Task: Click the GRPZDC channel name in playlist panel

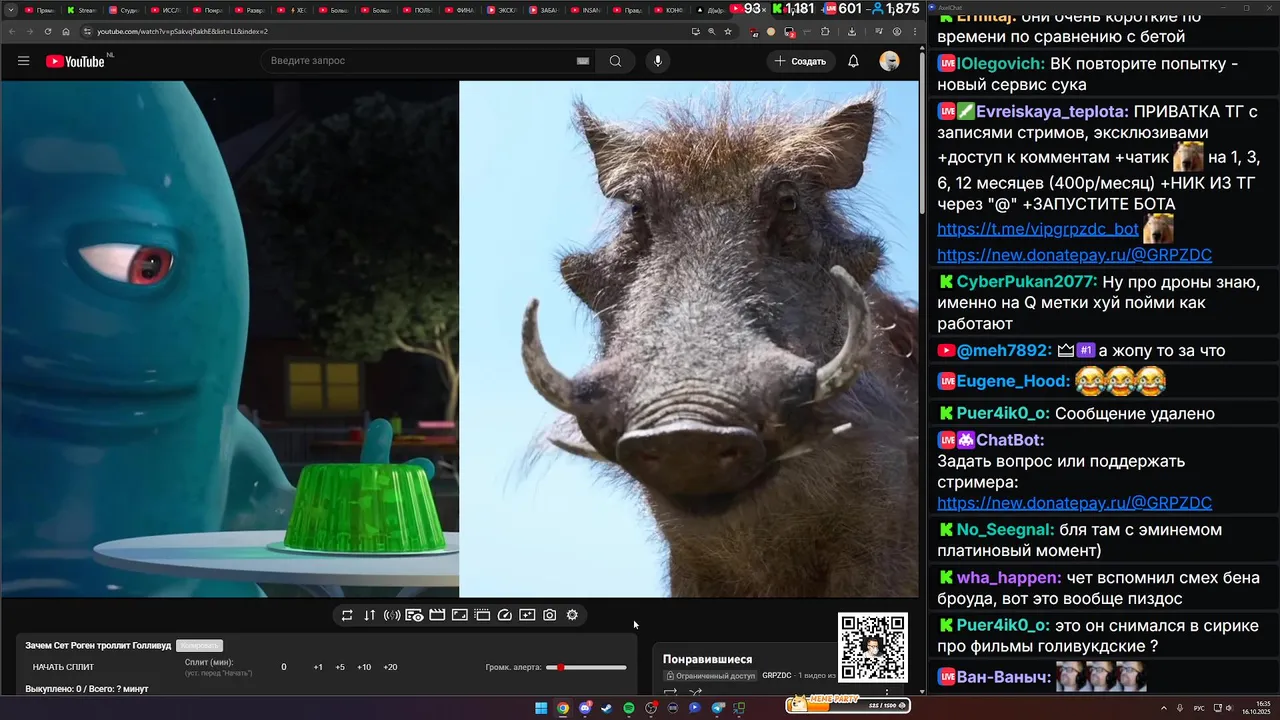Action: click(777, 675)
